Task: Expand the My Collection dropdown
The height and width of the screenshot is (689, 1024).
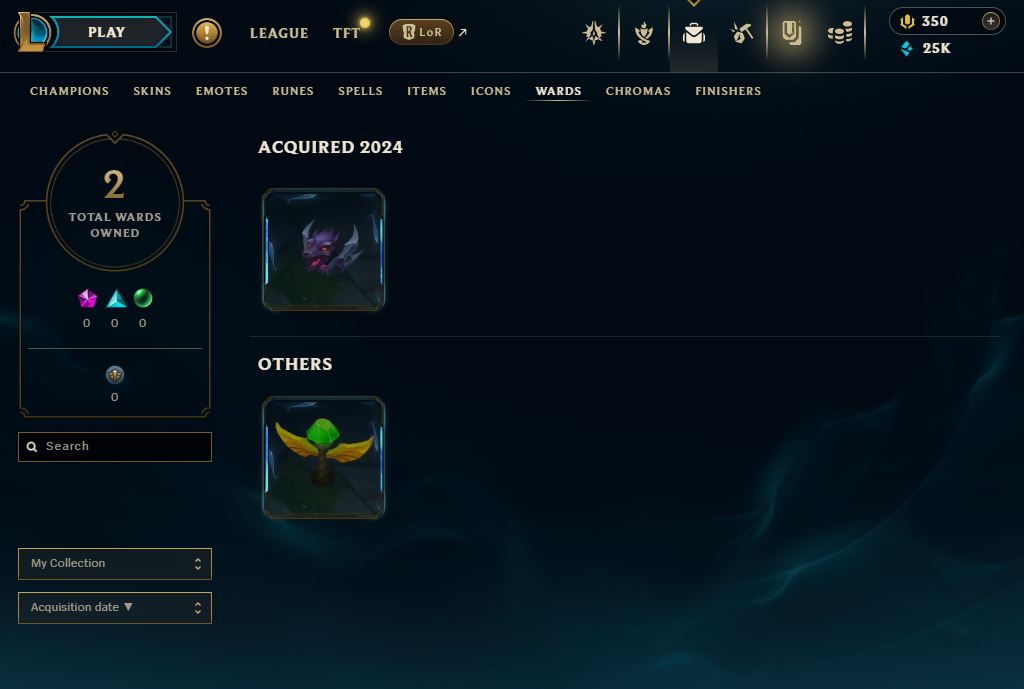Action: [x=115, y=564]
